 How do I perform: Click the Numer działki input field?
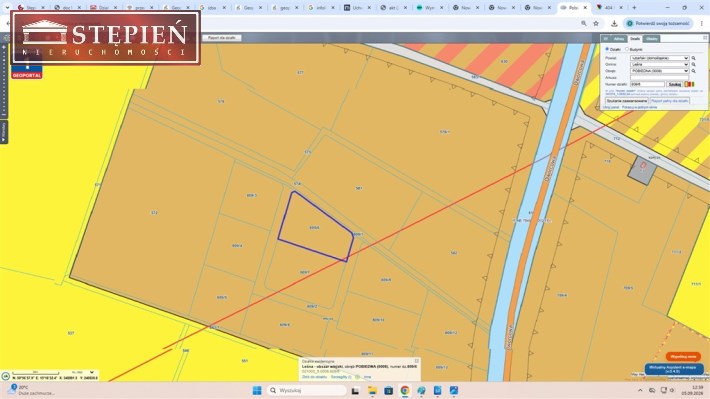[x=648, y=84]
